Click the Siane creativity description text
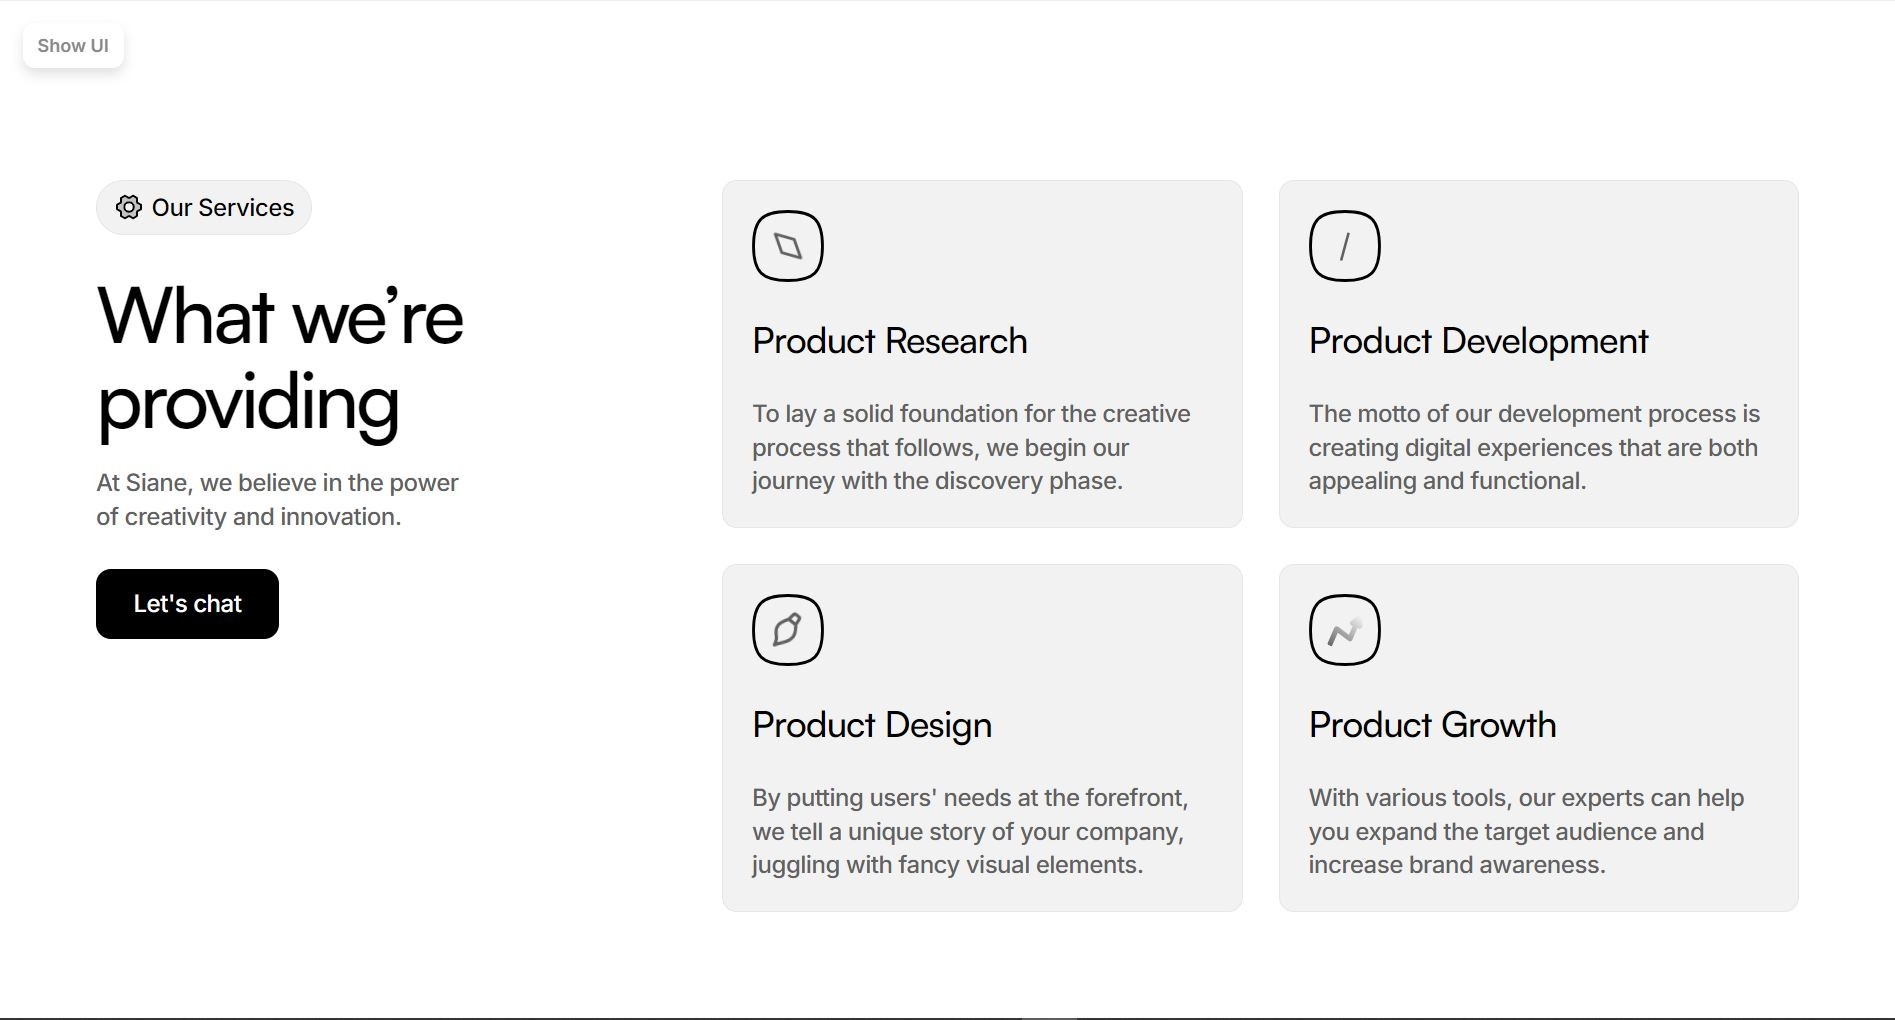1895x1020 pixels. [x=277, y=499]
